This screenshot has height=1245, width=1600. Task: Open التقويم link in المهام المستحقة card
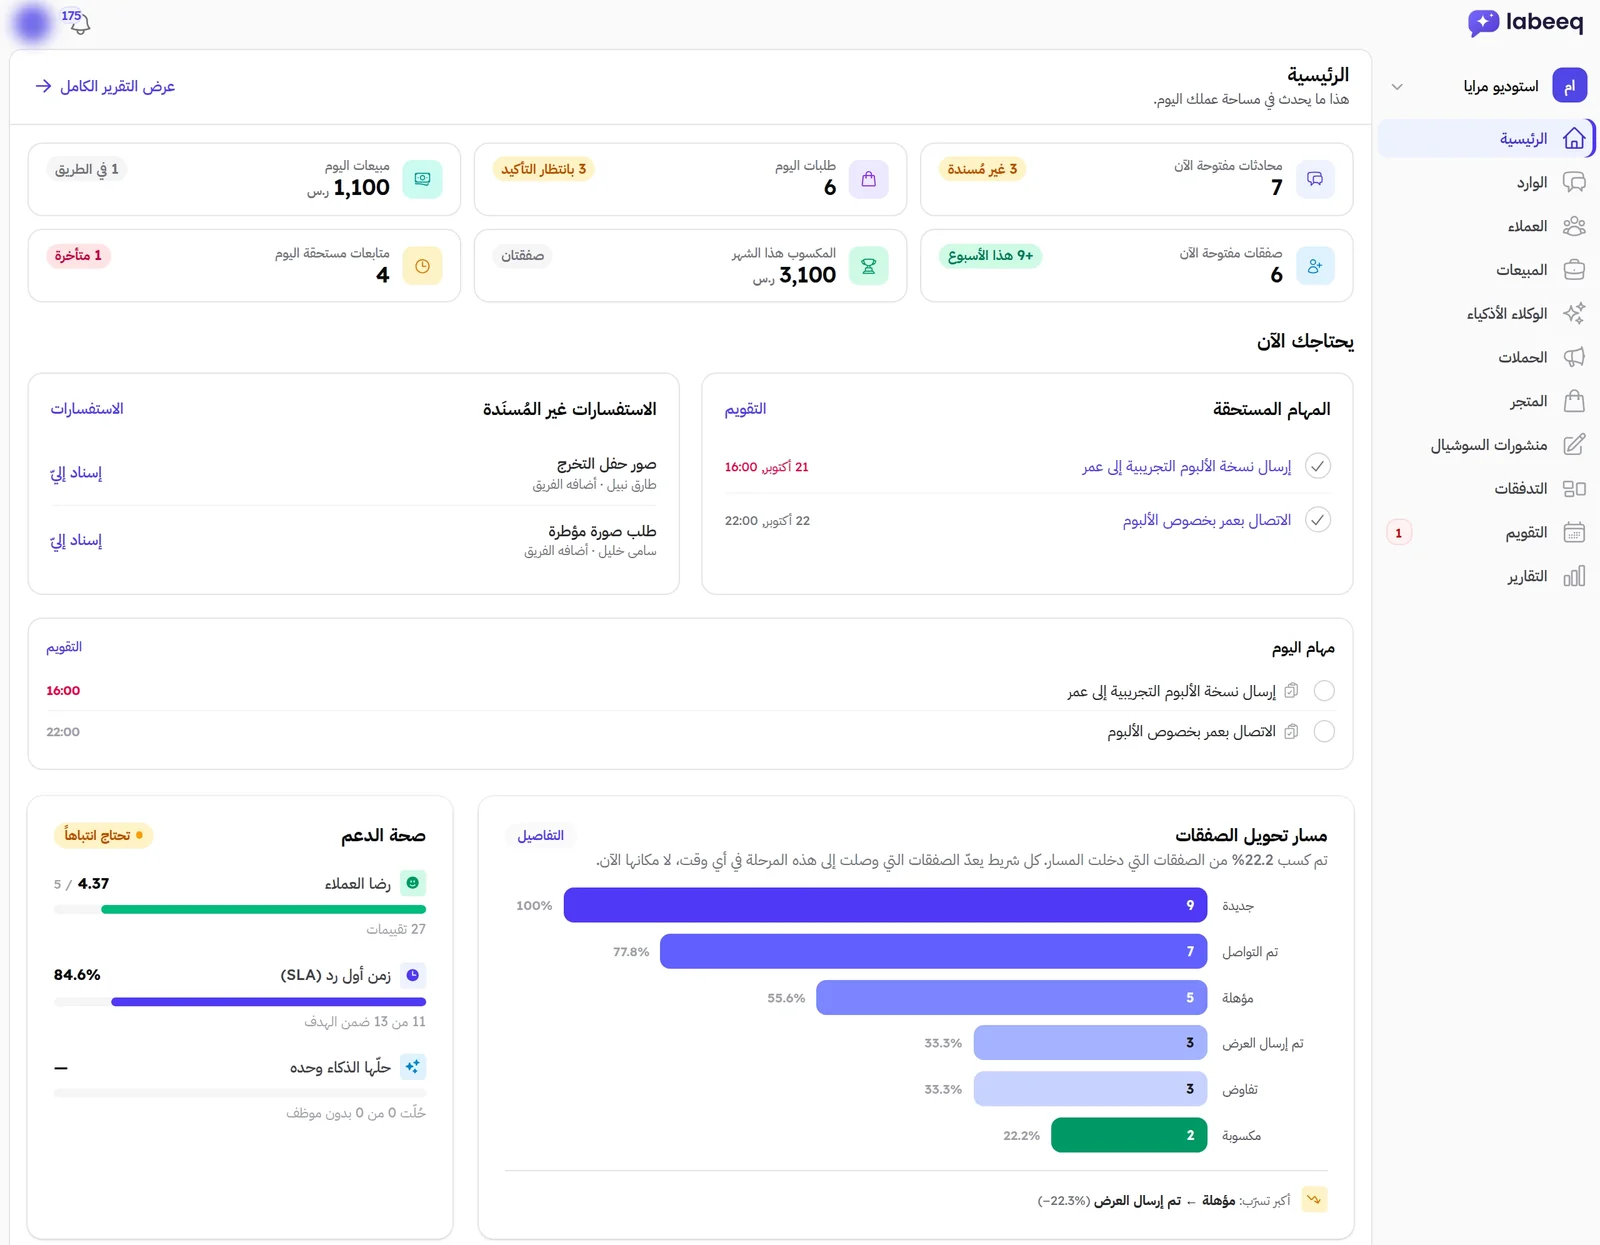tap(745, 409)
